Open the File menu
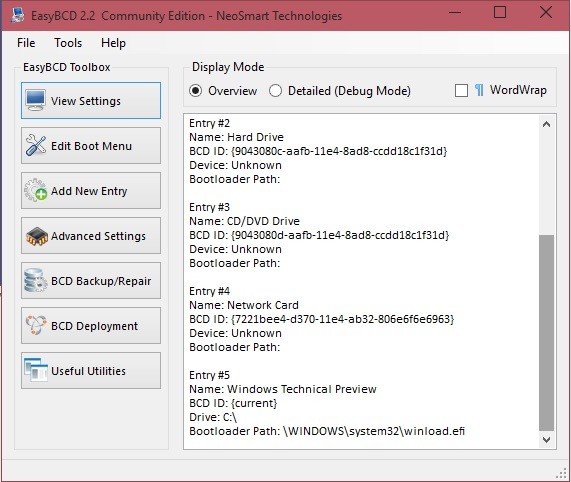The width and height of the screenshot is (571, 482). 26,43
